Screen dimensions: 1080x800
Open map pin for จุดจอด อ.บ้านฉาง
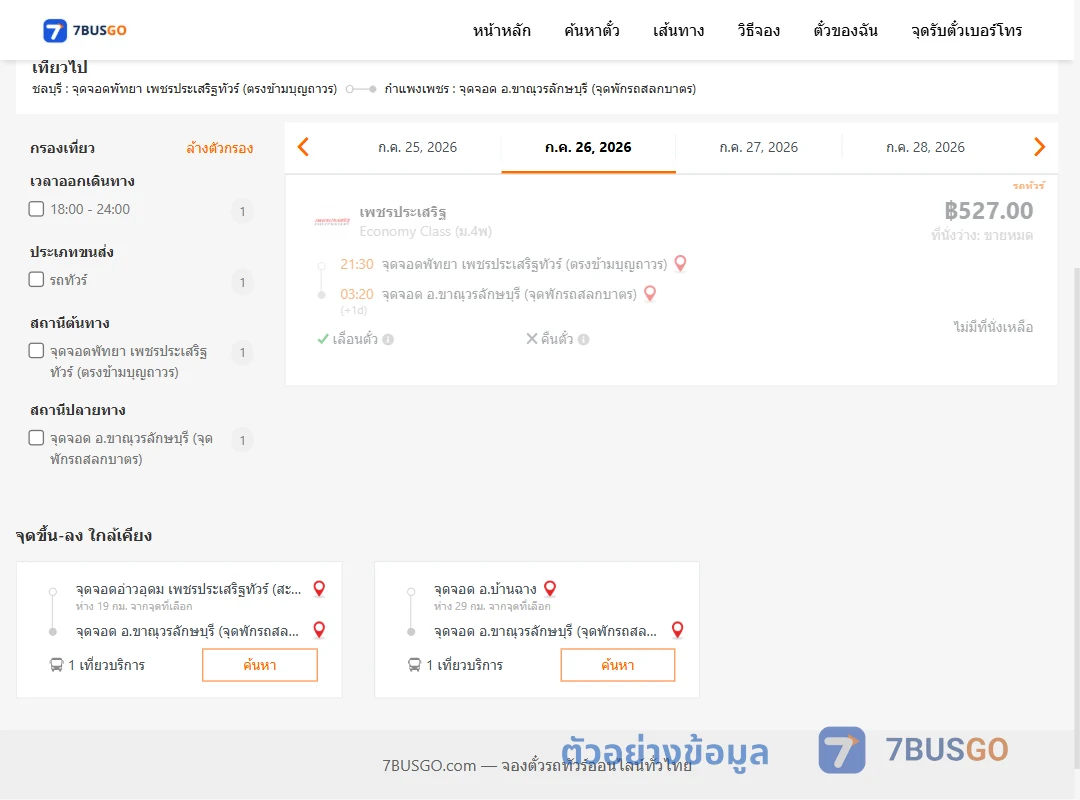550,588
